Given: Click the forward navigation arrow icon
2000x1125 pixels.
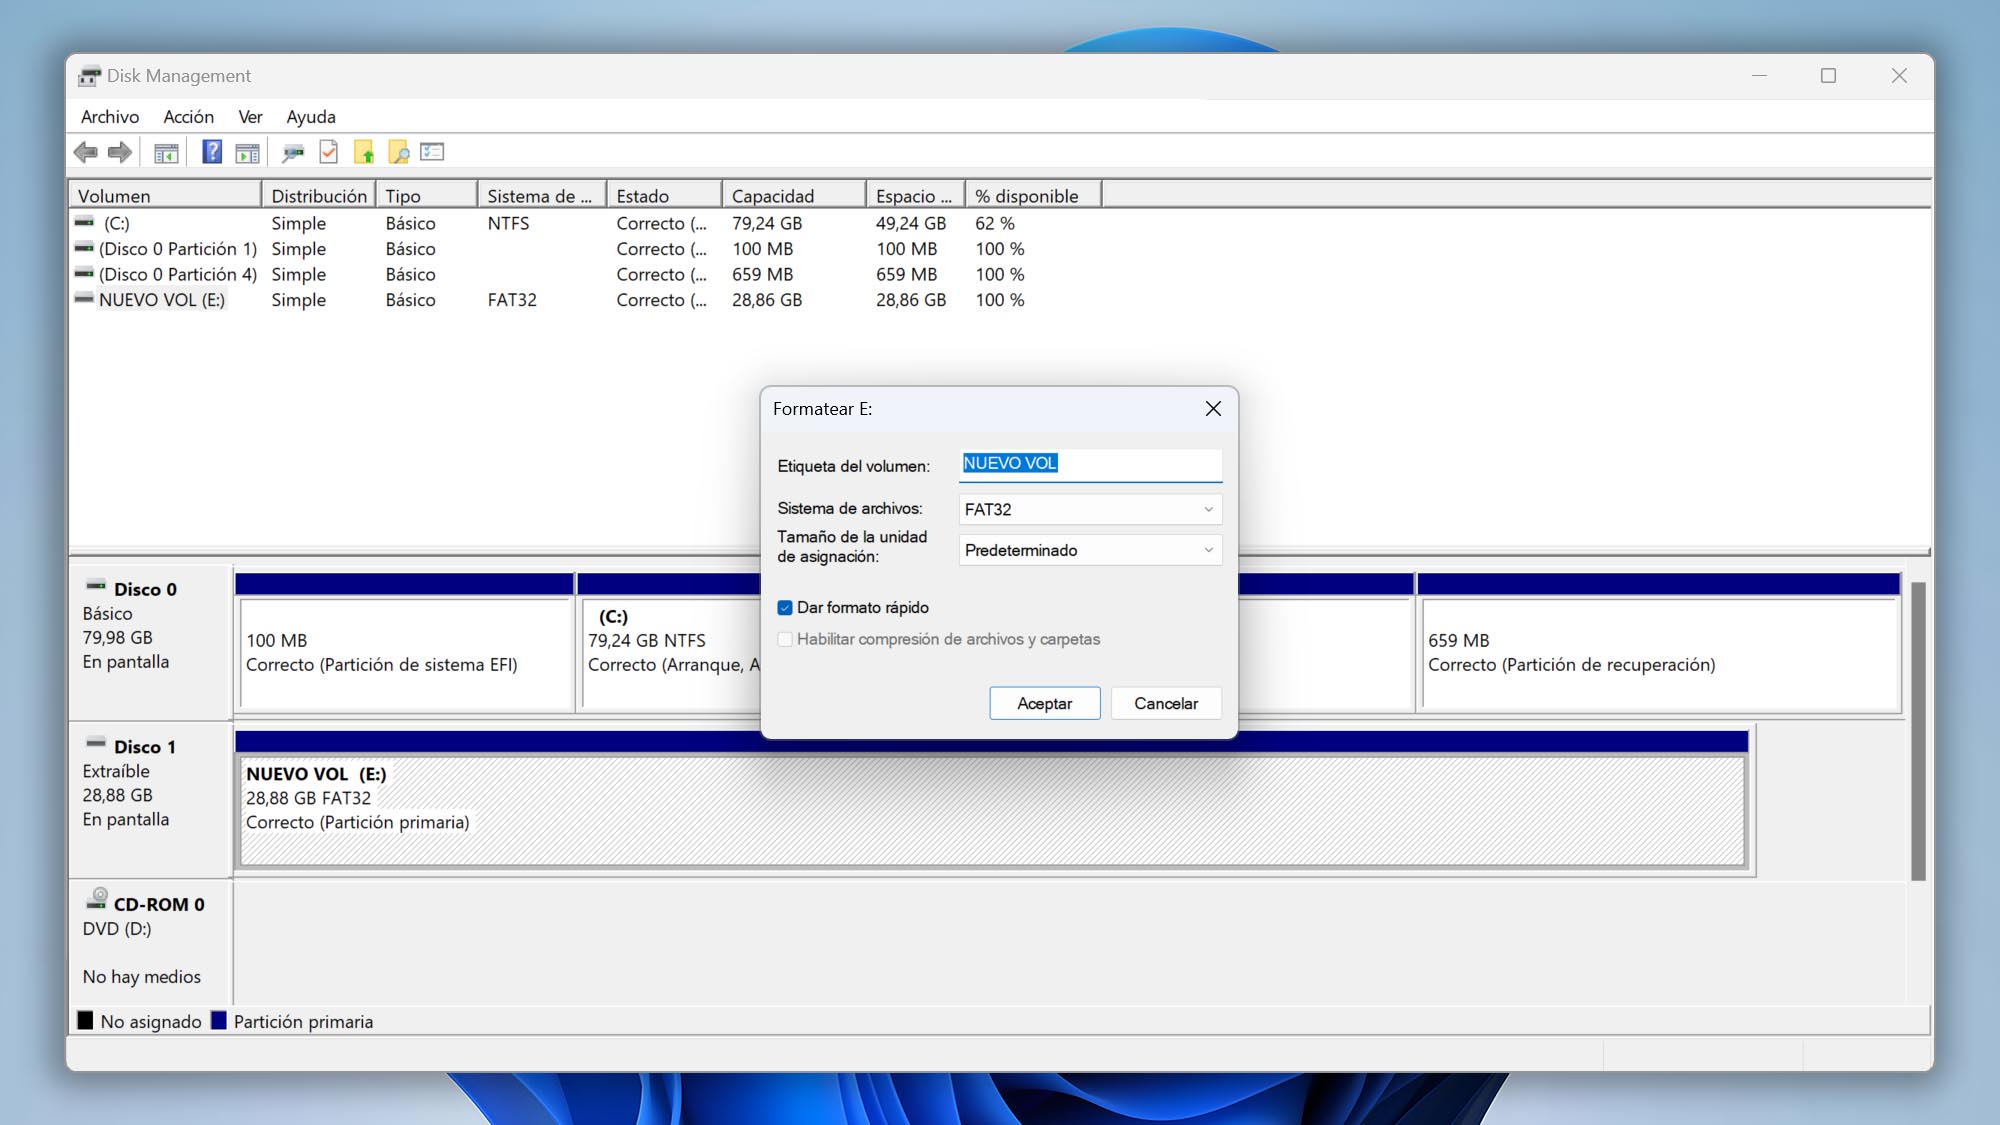Looking at the screenshot, I should 120,151.
